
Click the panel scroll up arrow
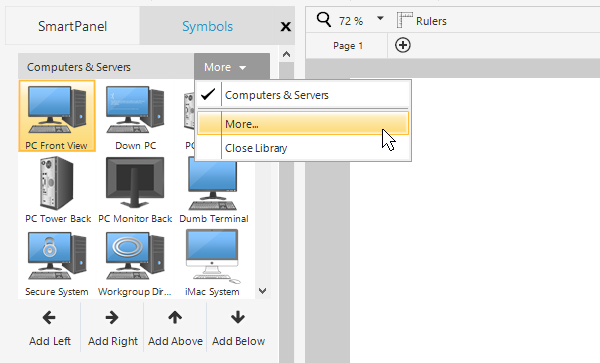(x=286, y=54)
